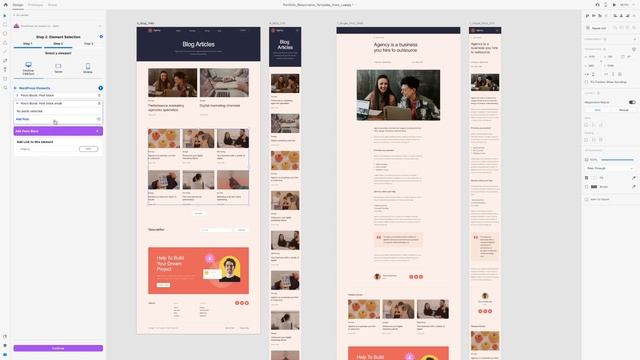Click the purple Add Posts Block button
Image resolution: width=640 pixels, height=360 pixels.
coord(58,131)
